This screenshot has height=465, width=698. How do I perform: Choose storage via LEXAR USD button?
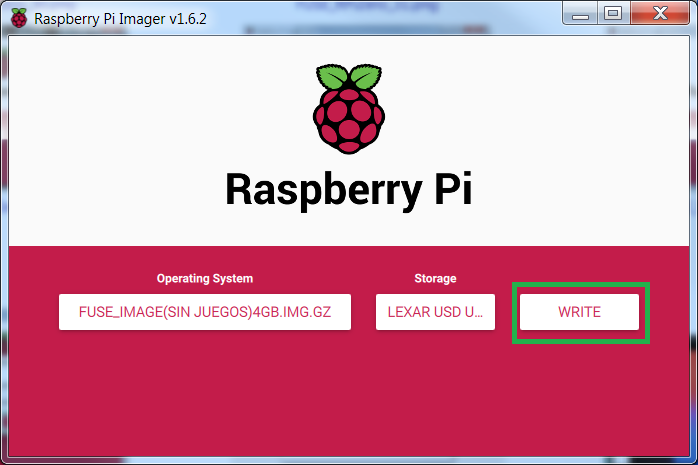(435, 312)
